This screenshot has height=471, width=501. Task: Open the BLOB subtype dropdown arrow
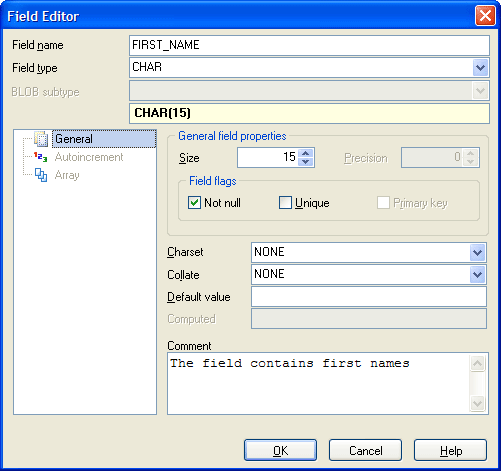pos(480,91)
